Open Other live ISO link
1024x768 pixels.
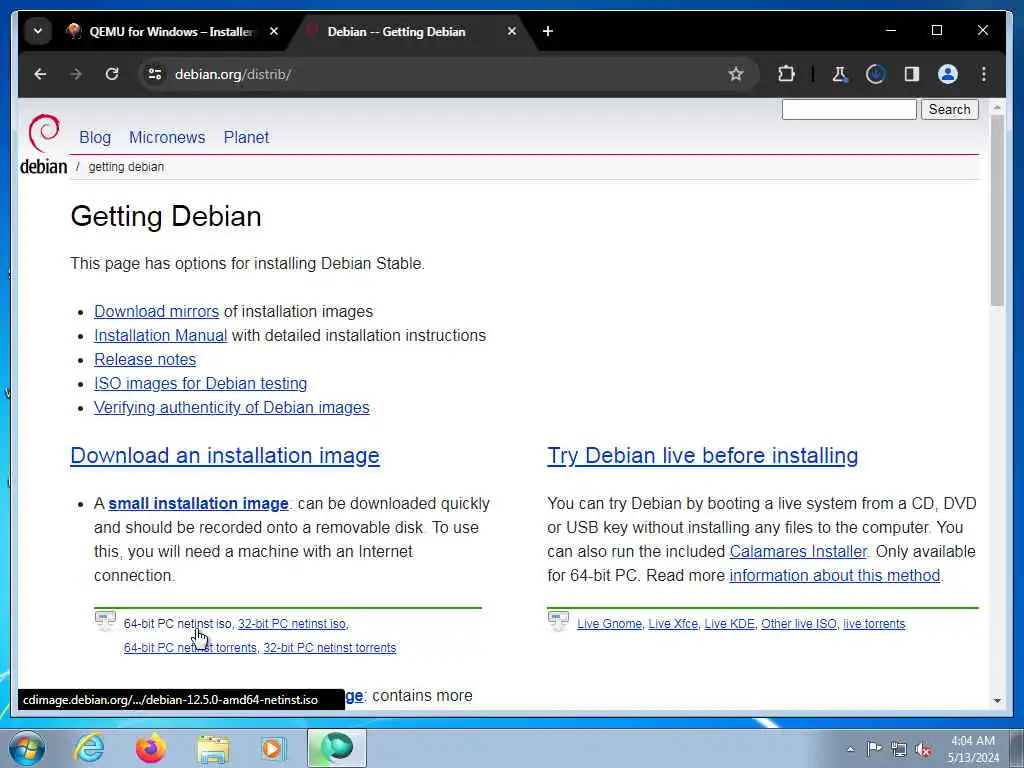click(x=799, y=624)
